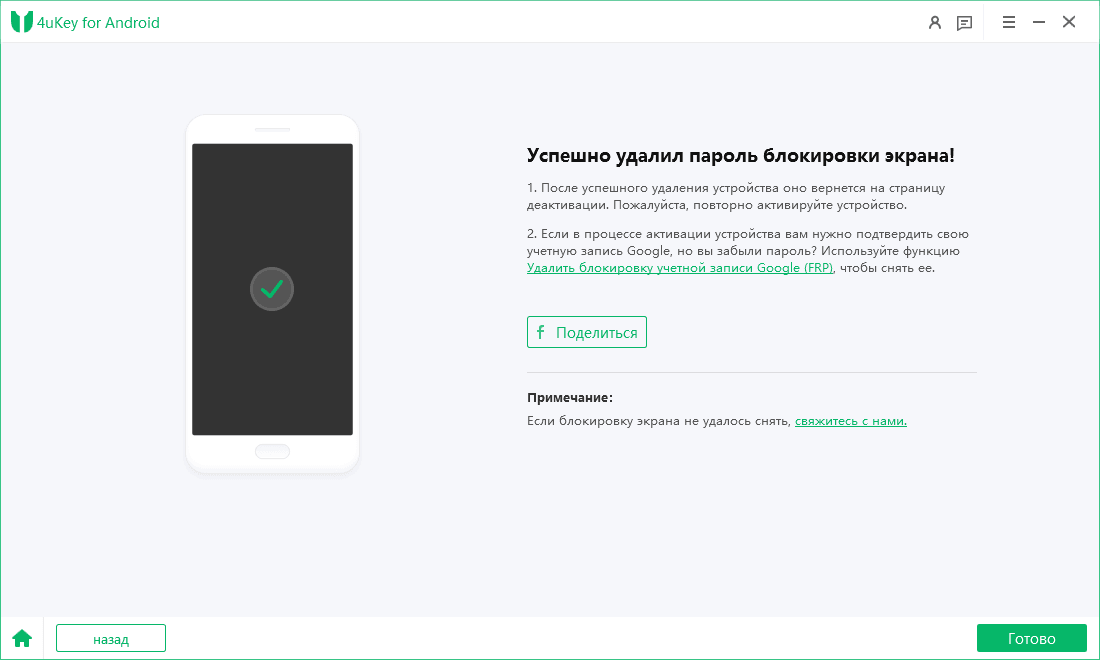Click the назад button
Viewport: 1100px width, 660px height.
pos(110,637)
